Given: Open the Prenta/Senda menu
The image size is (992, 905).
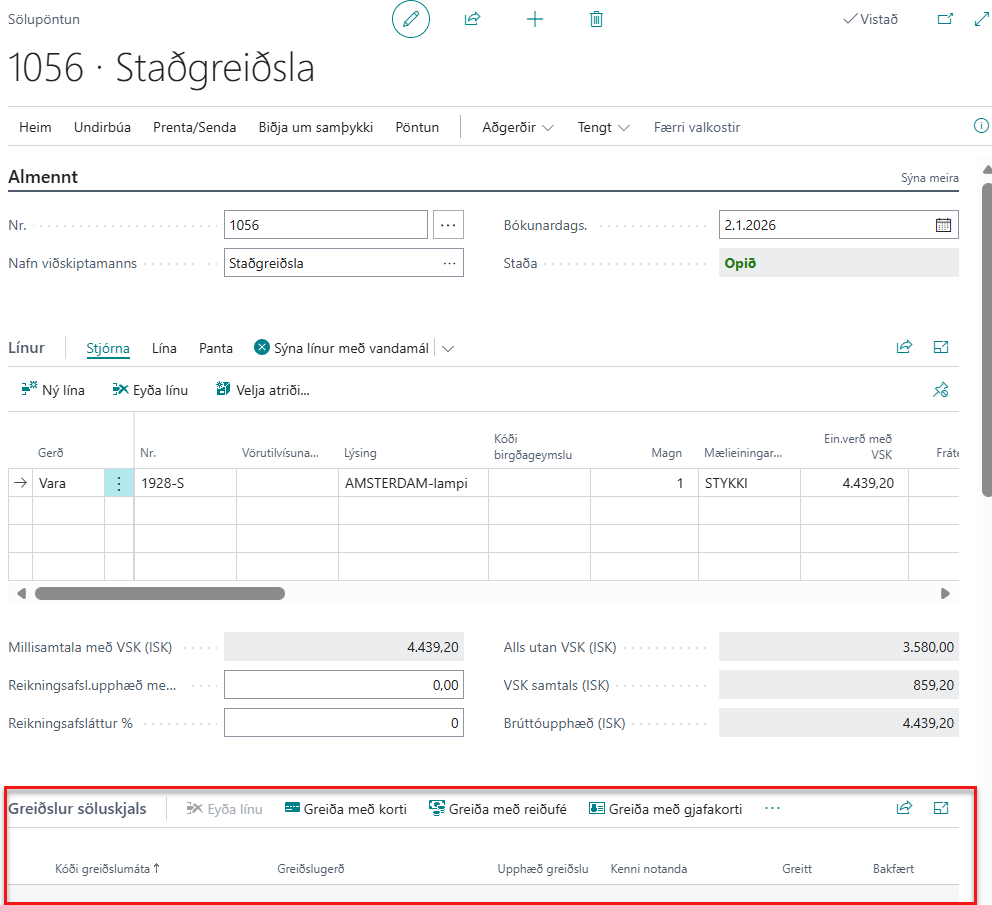Looking at the screenshot, I should pyautogui.click(x=194, y=127).
